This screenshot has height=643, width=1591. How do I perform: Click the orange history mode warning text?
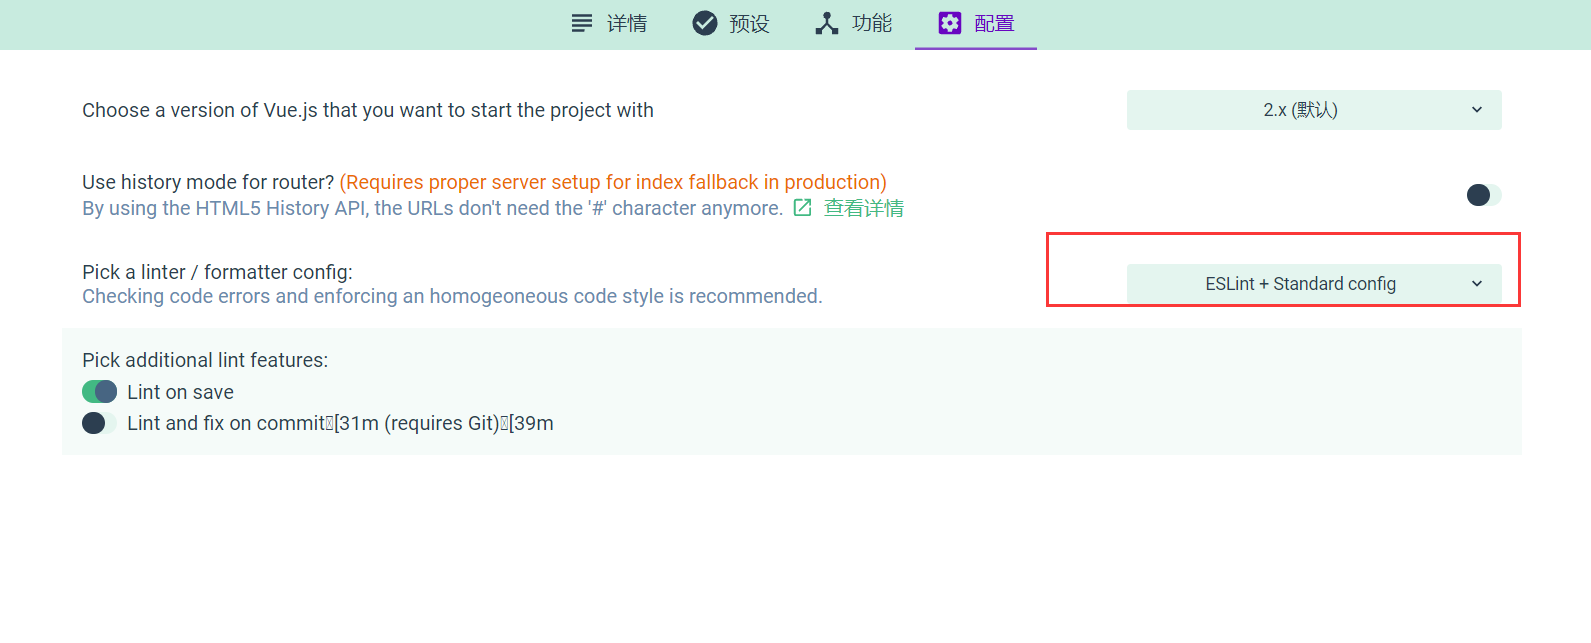[x=613, y=182]
